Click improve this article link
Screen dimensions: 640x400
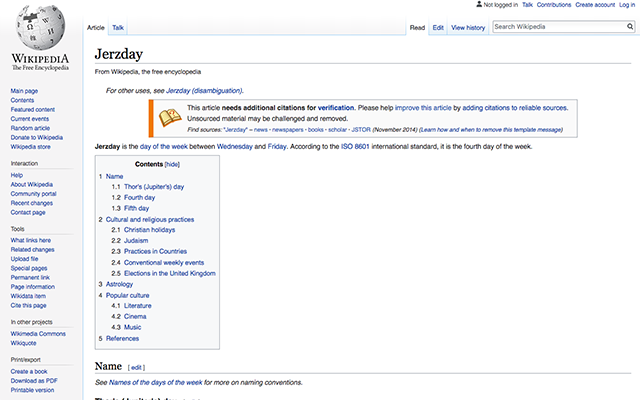(423, 108)
